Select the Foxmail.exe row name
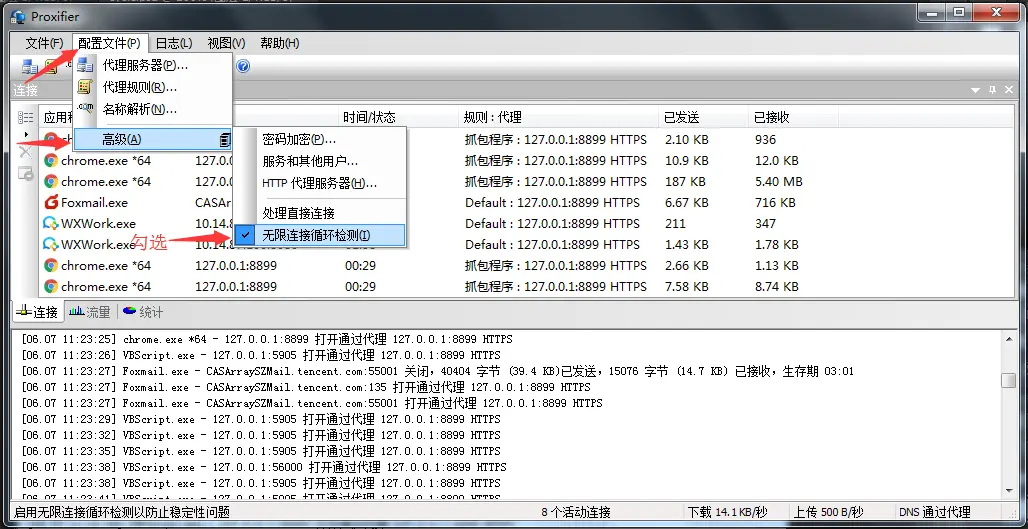This screenshot has height=529, width=1028. 94,203
